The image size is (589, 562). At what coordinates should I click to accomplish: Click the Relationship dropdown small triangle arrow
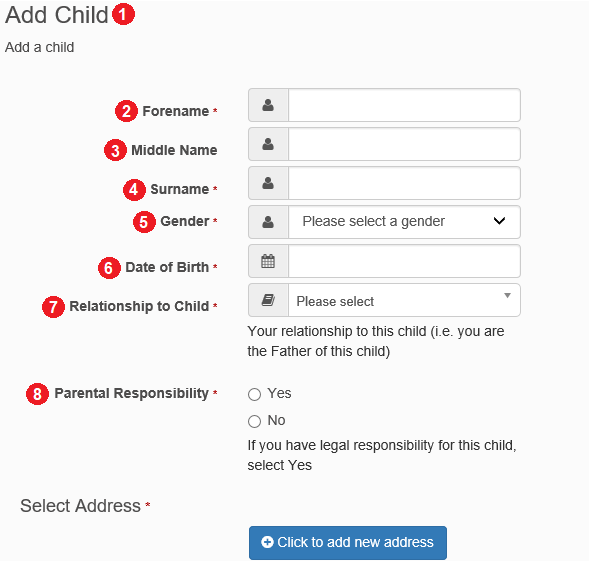[507, 296]
